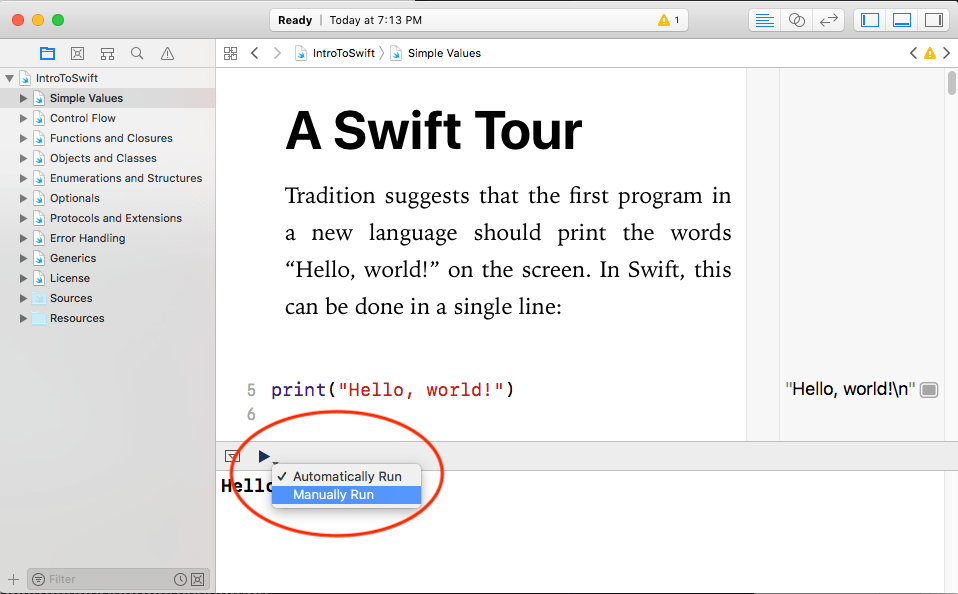Click the playground run play button

[x=264, y=456]
